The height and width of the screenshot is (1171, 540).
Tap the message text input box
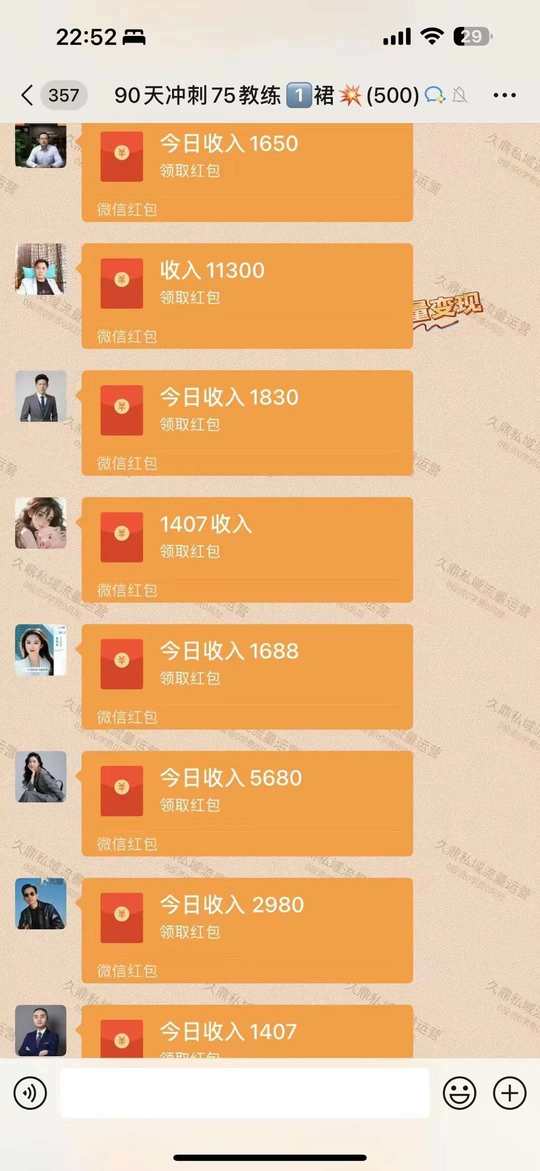tap(244, 1093)
